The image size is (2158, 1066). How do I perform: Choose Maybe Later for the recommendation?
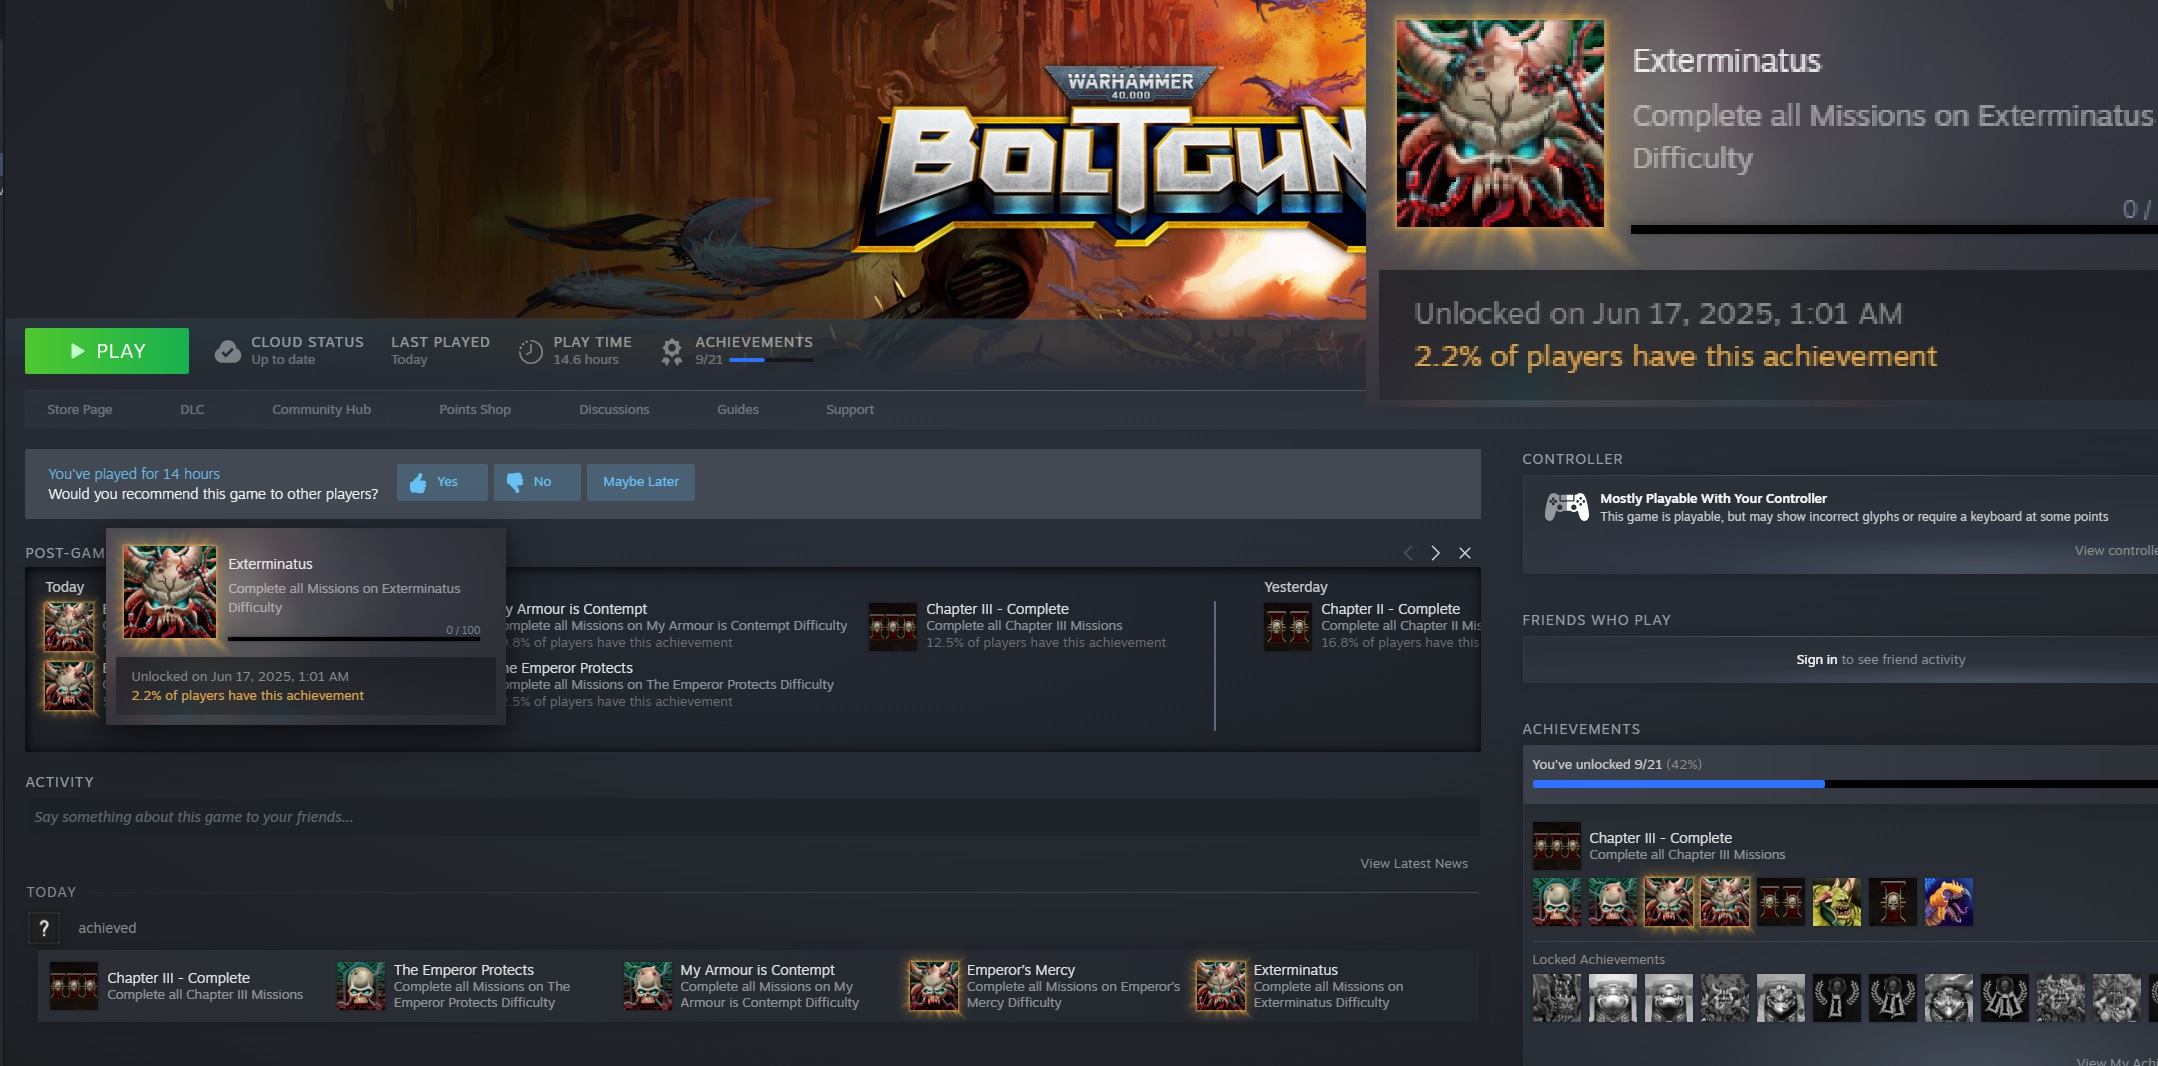pyautogui.click(x=641, y=482)
